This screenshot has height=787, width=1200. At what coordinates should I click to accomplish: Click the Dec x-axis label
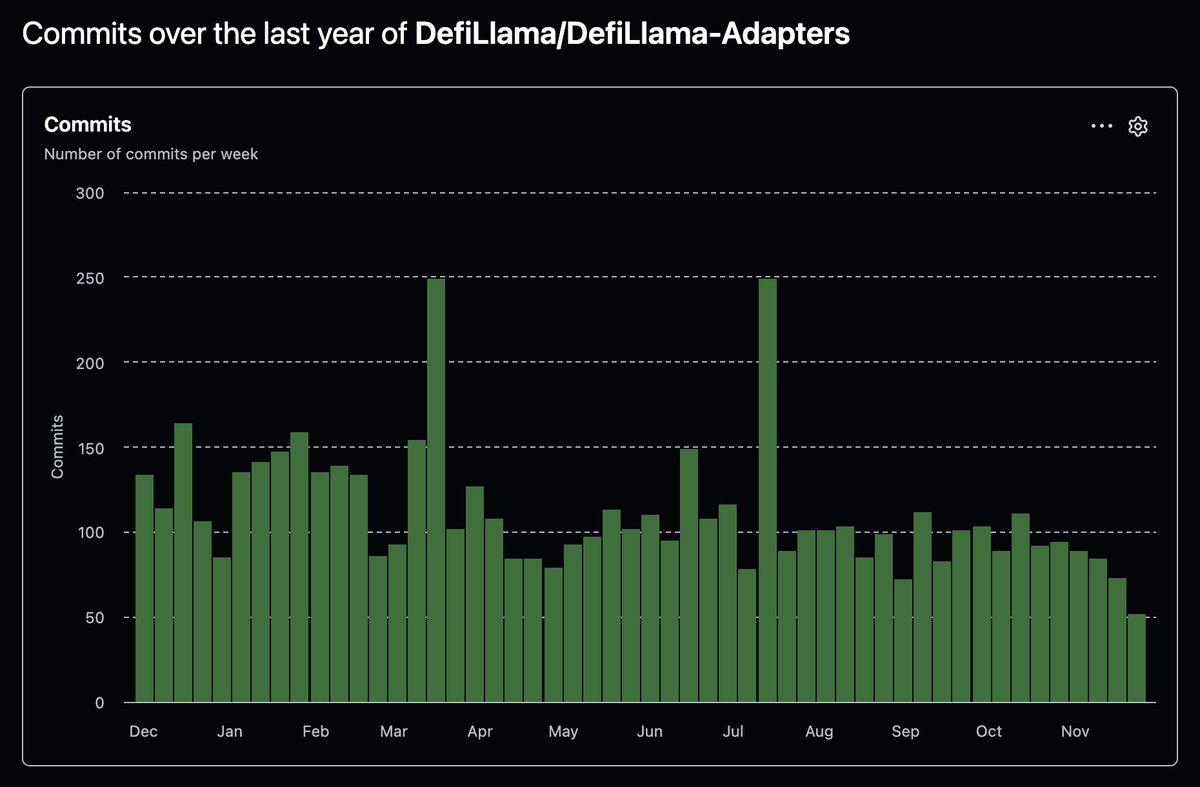tap(143, 732)
